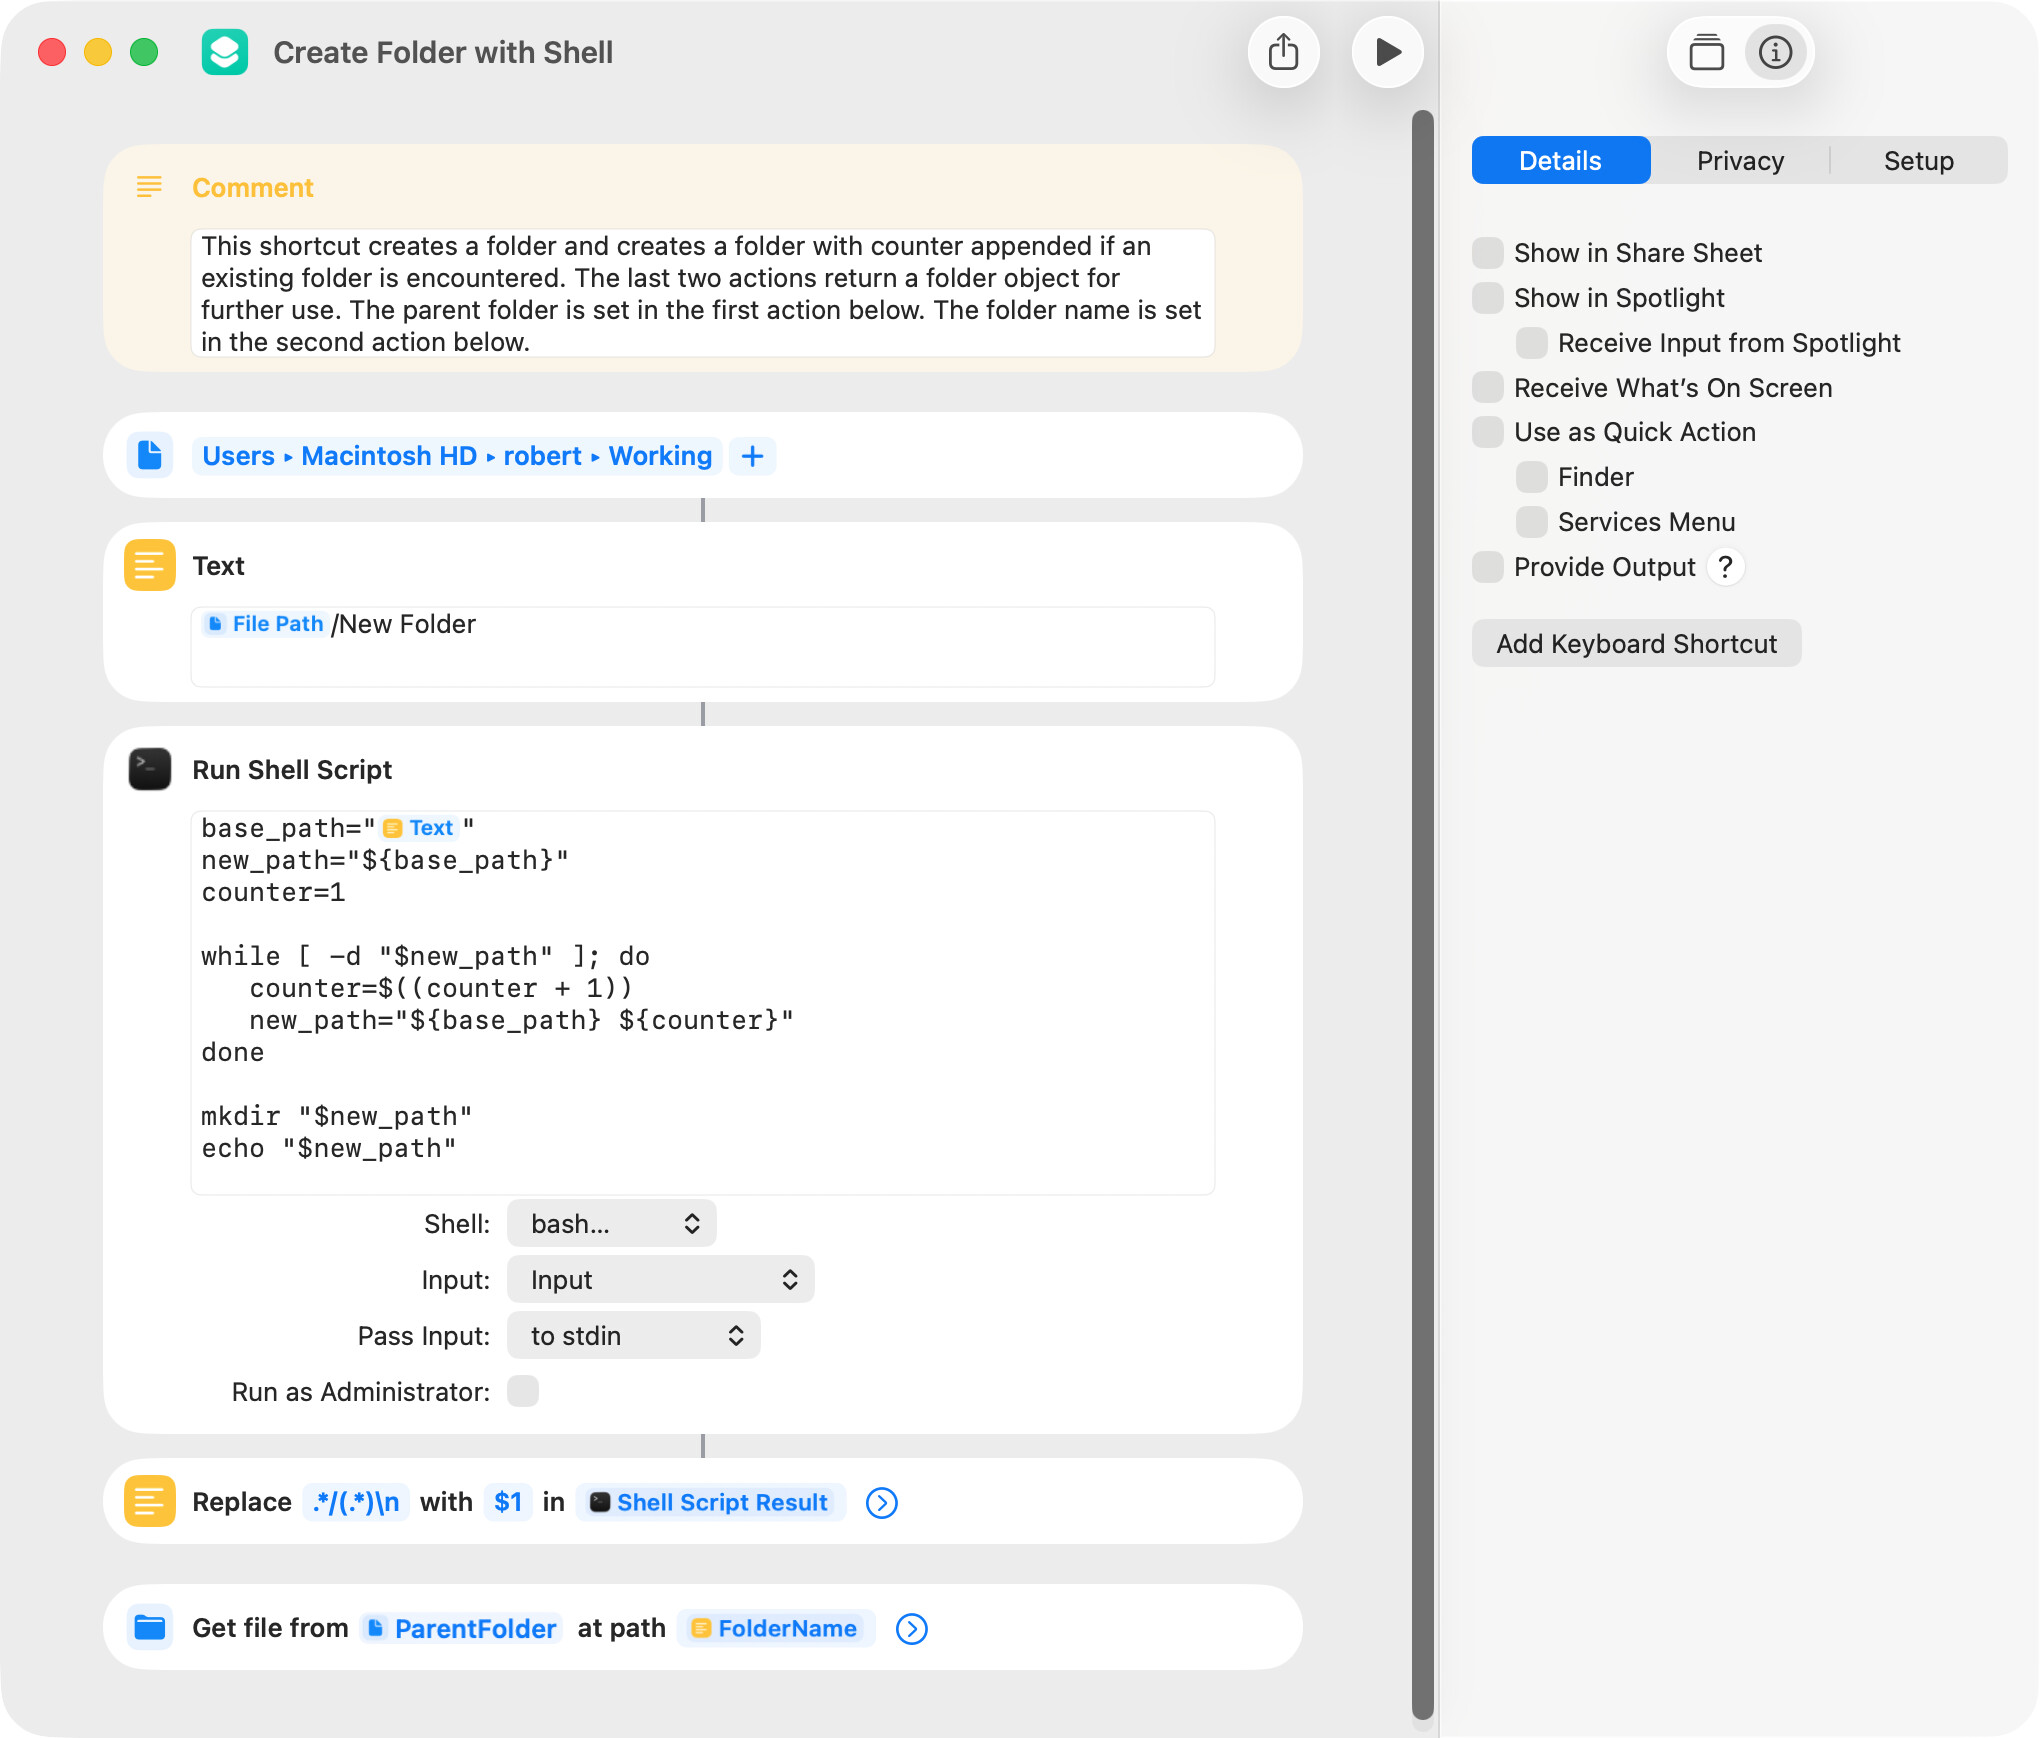Edit the Replace regex pattern field
2040x1738 pixels.
coord(356,1502)
